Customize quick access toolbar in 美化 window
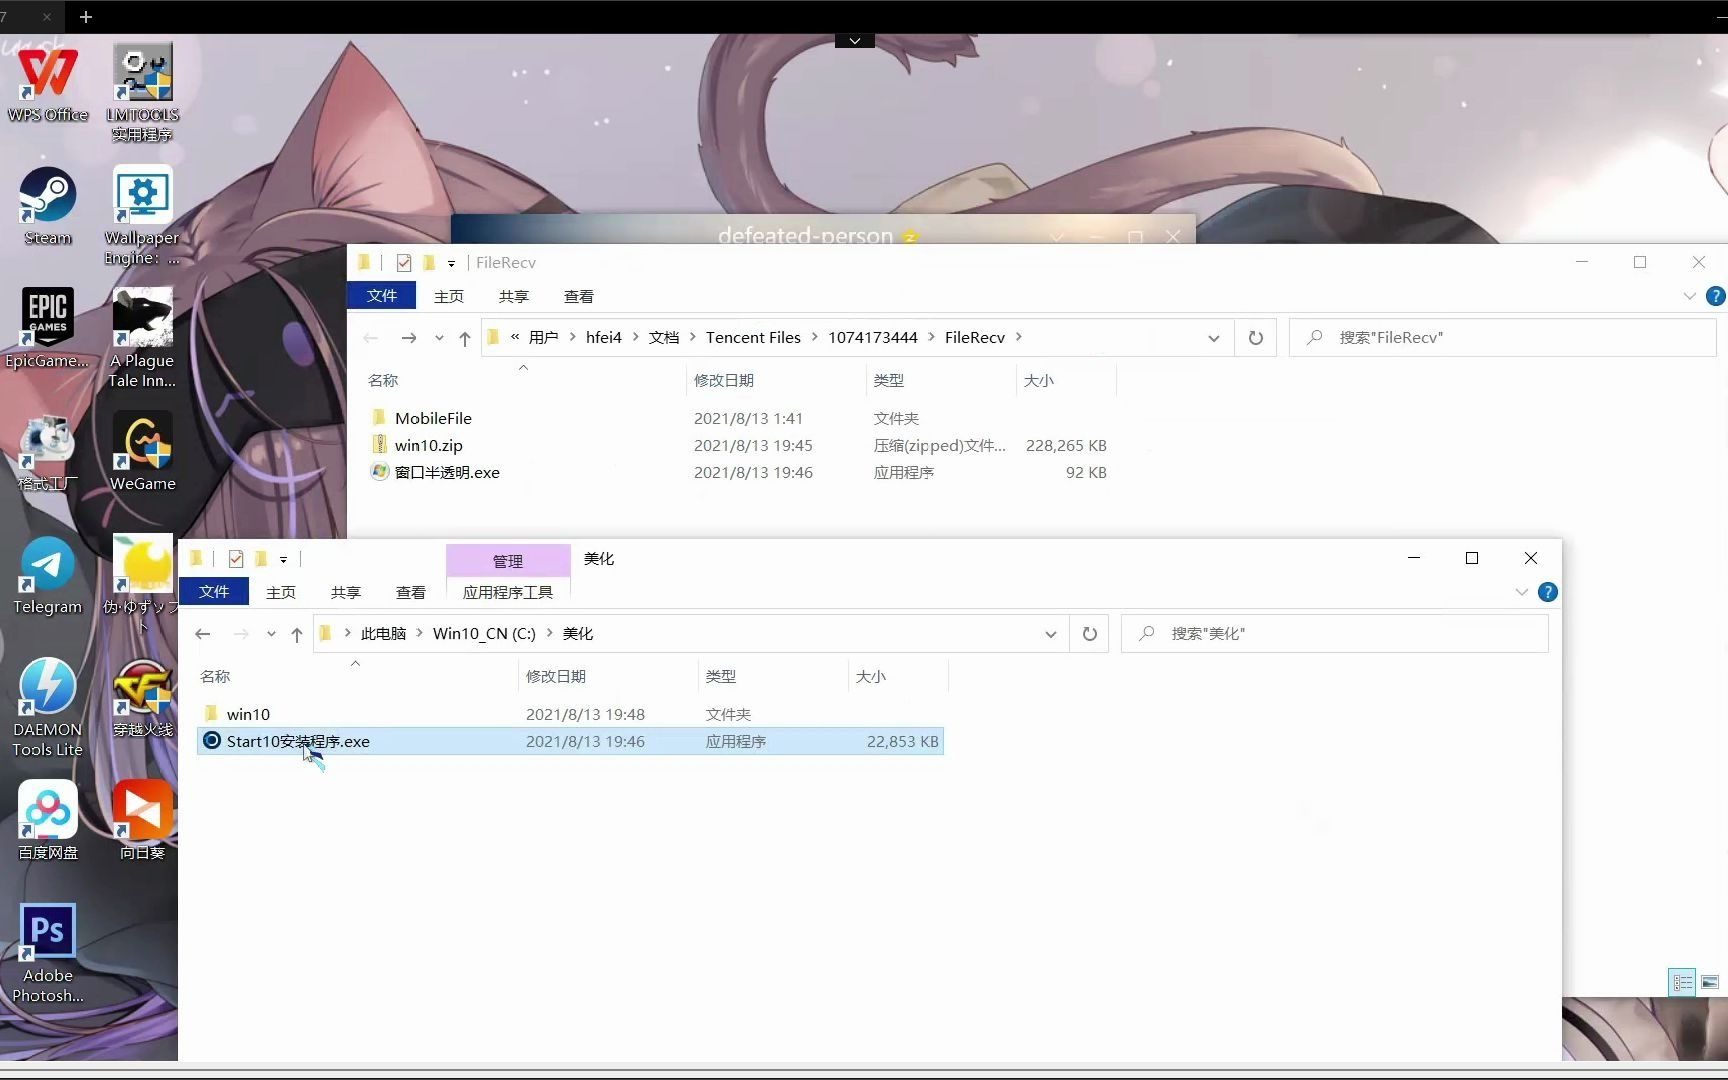The image size is (1728, 1080). click(284, 560)
